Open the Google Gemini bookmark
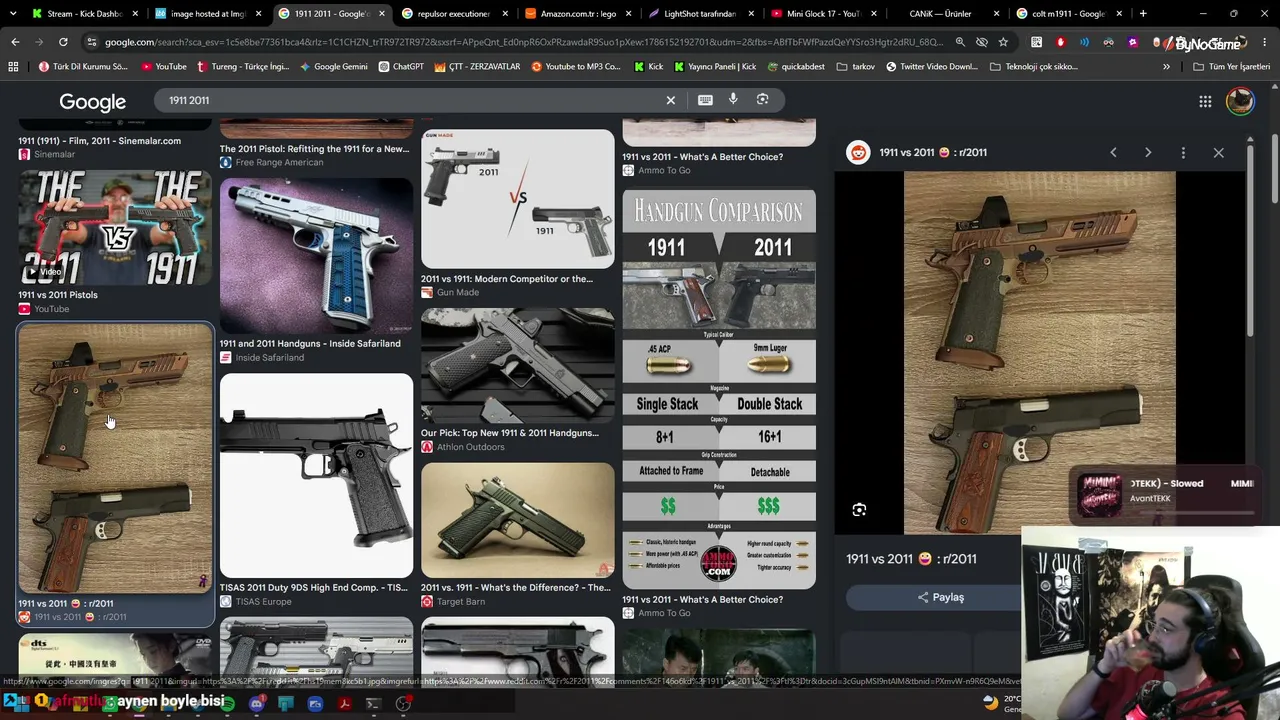 (x=334, y=67)
